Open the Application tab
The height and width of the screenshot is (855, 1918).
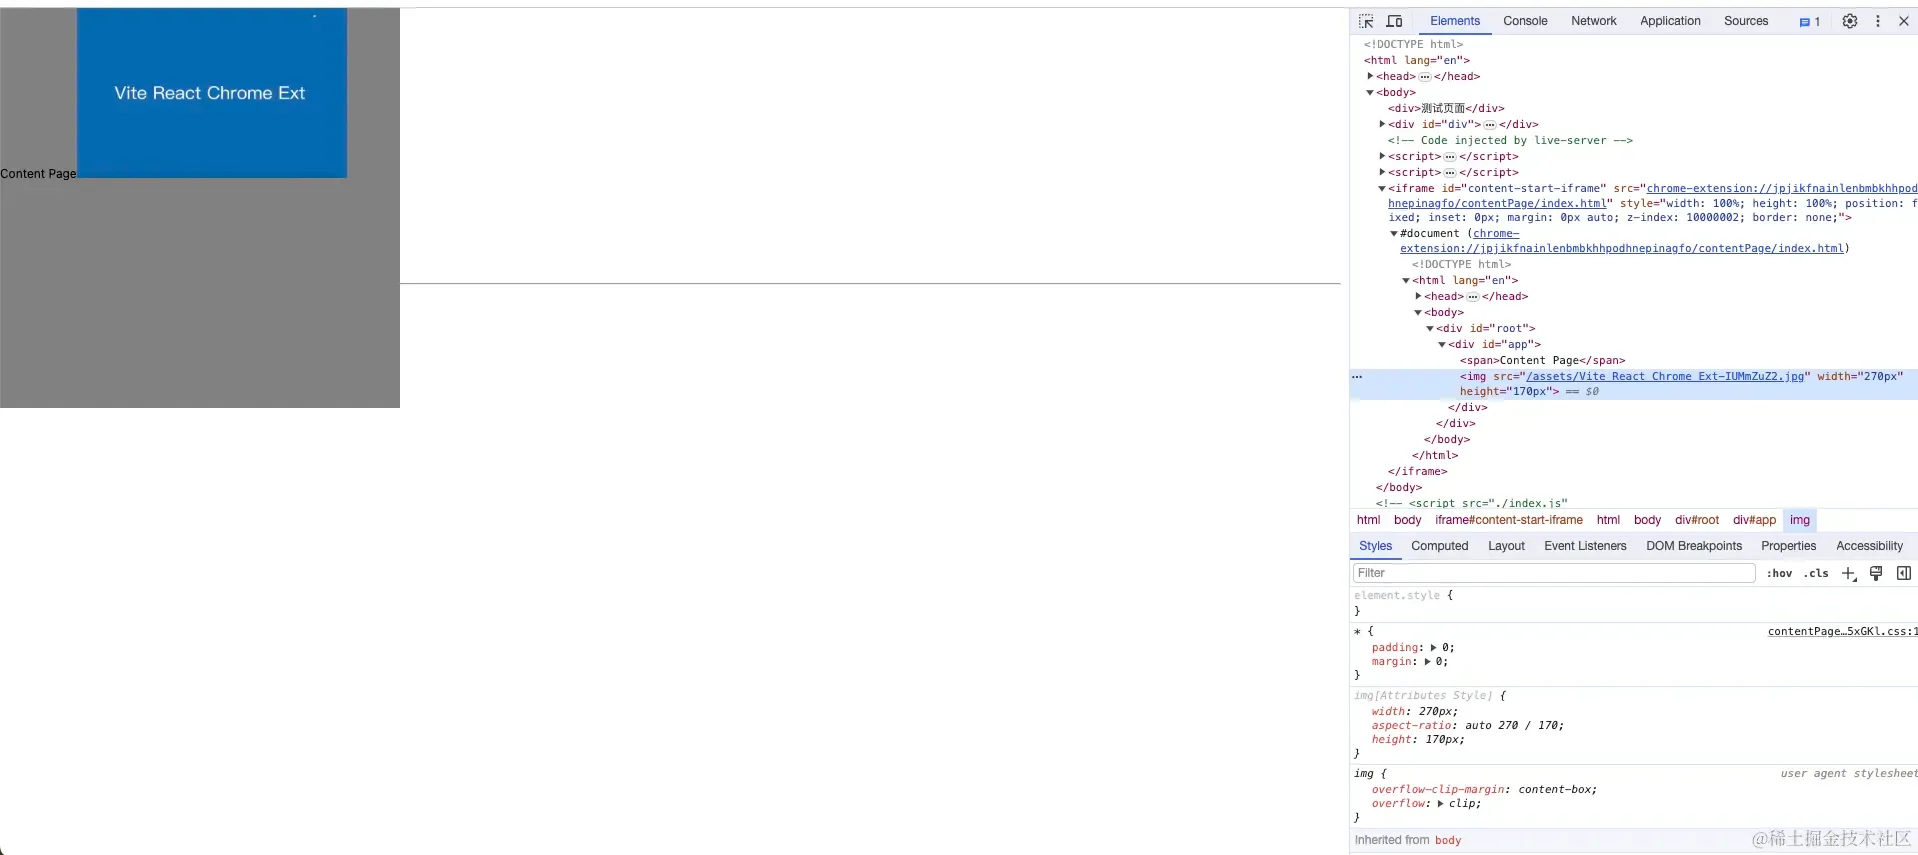click(x=1670, y=21)
